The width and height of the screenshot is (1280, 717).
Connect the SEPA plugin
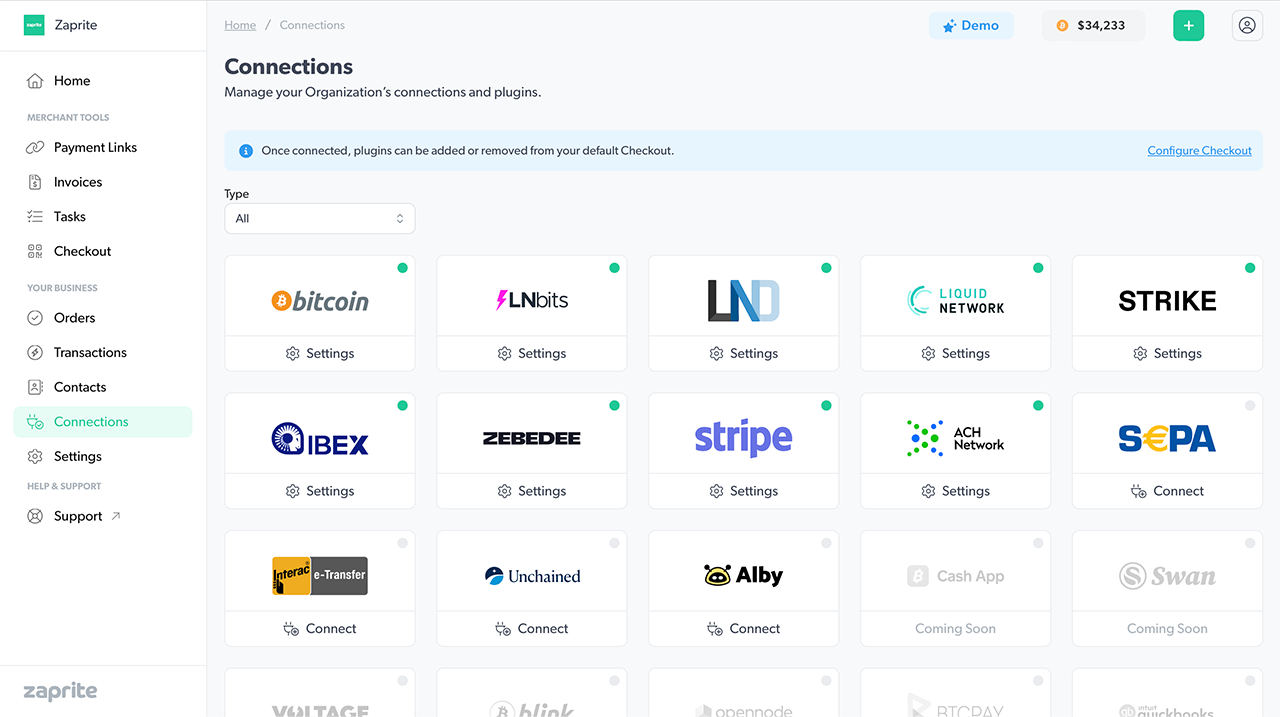click(1167, 491)
